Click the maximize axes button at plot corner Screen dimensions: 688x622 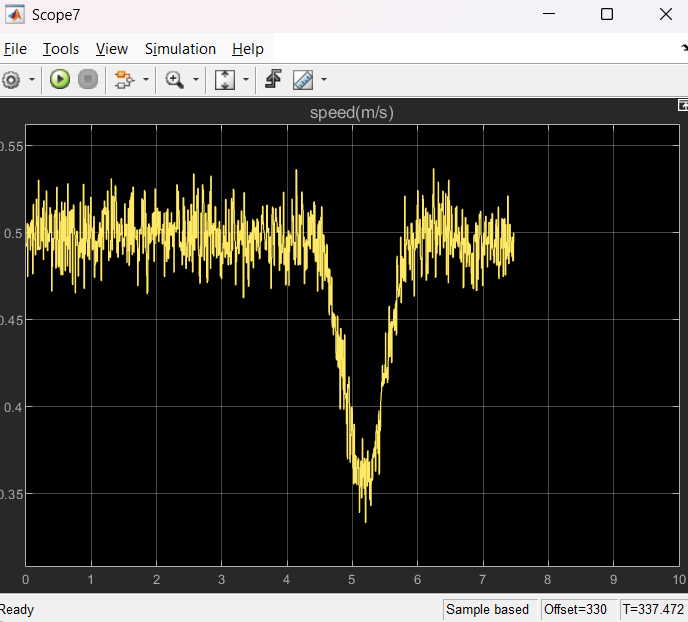[682, 104]
